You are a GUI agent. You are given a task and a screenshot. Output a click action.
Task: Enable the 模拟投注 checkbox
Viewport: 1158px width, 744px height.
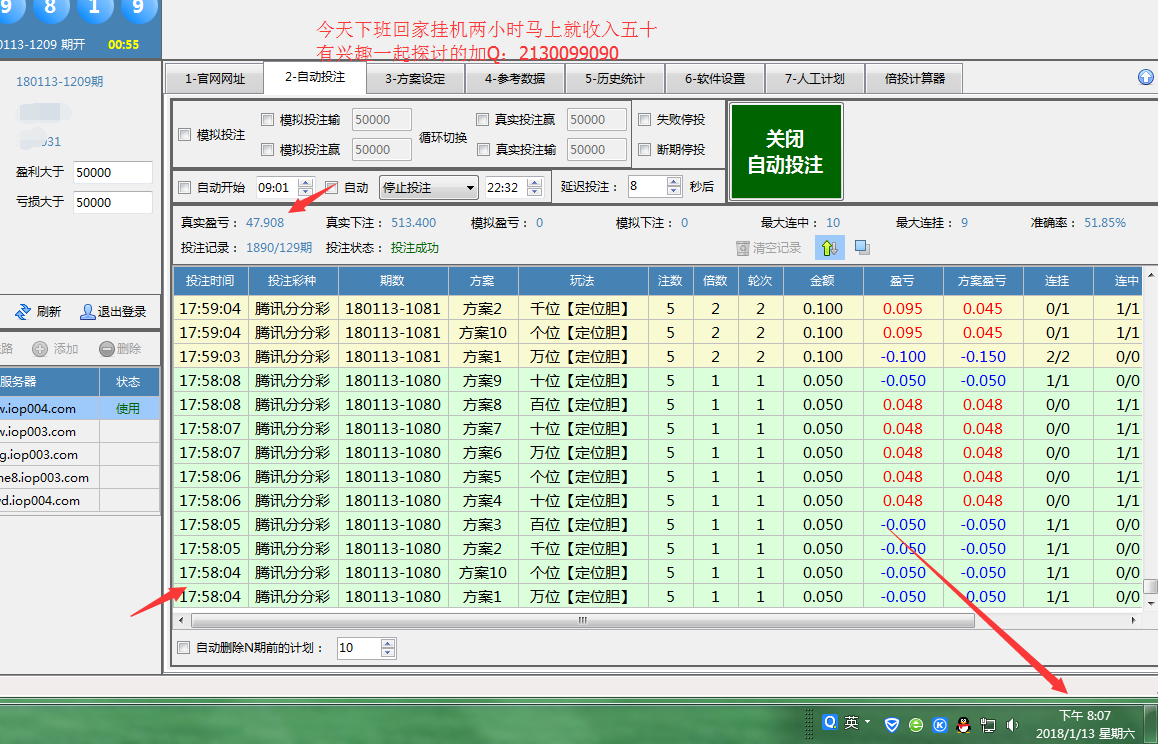point(185,135)
